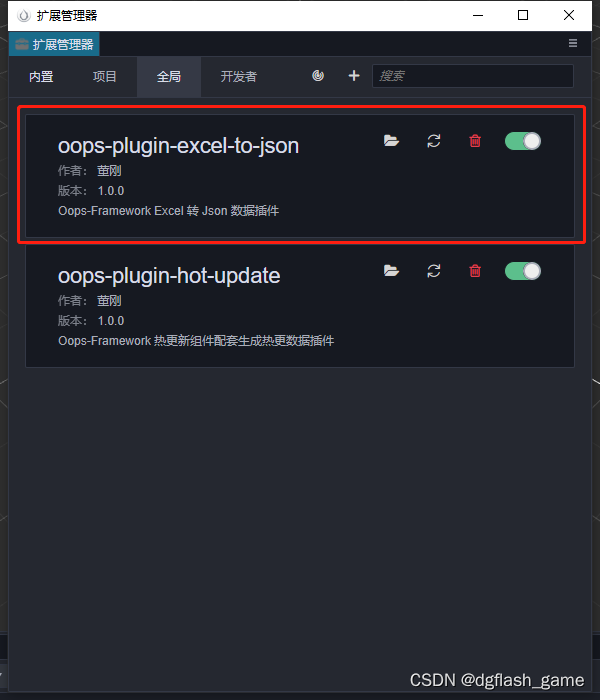Maximize the 扩展管理器 window
Viewport: 600px width, 700px height.
click(x=523, y=15)
